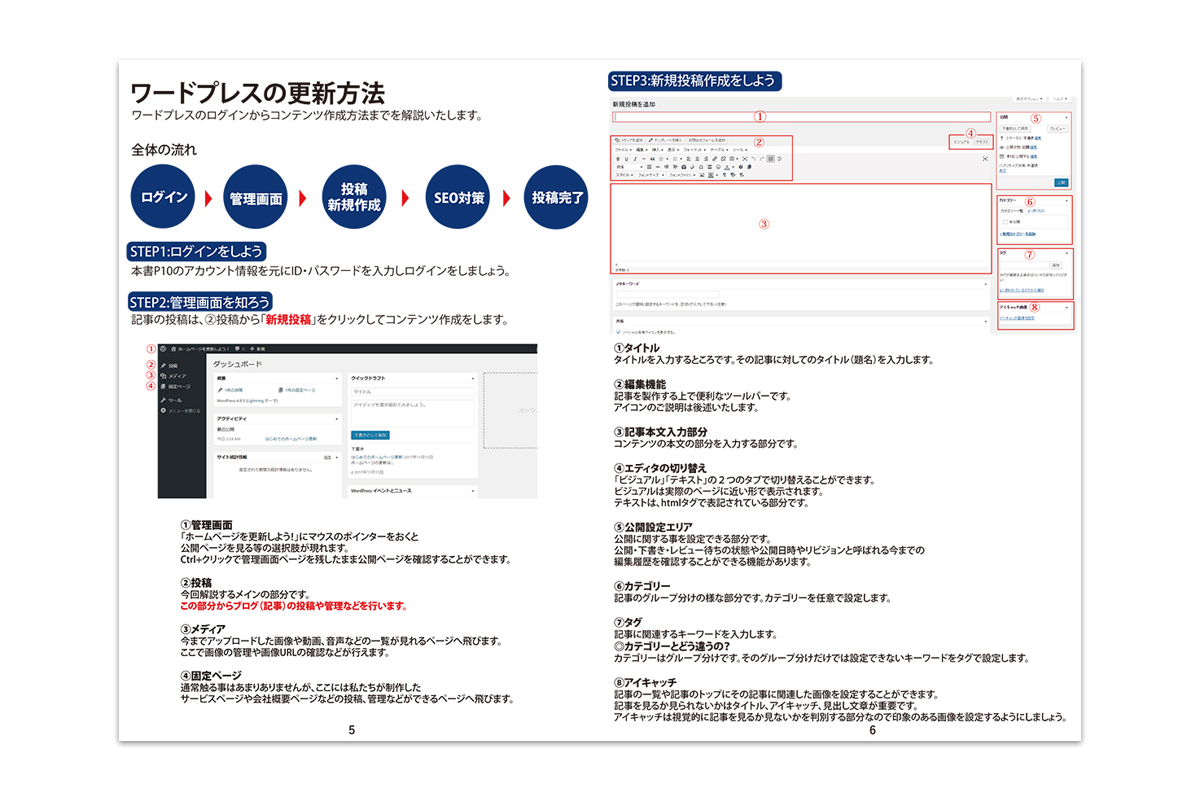
Task: Switch to the ビジュアル editor tab
Action: 960,143
